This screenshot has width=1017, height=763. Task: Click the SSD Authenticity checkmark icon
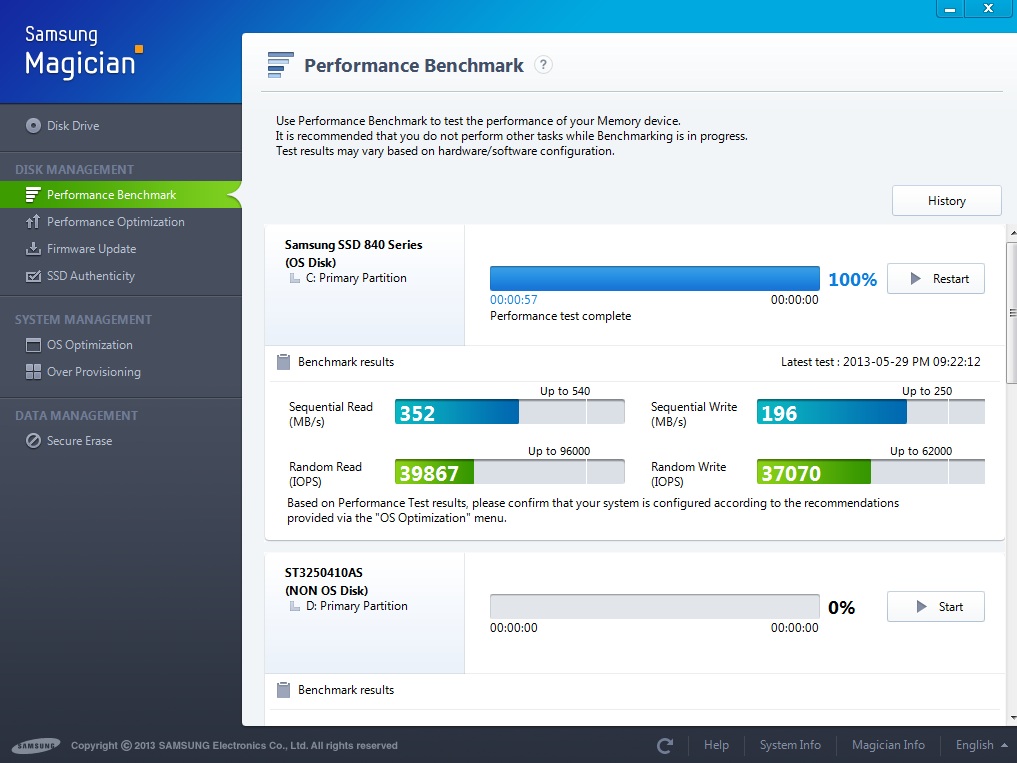tap(32, 276)
